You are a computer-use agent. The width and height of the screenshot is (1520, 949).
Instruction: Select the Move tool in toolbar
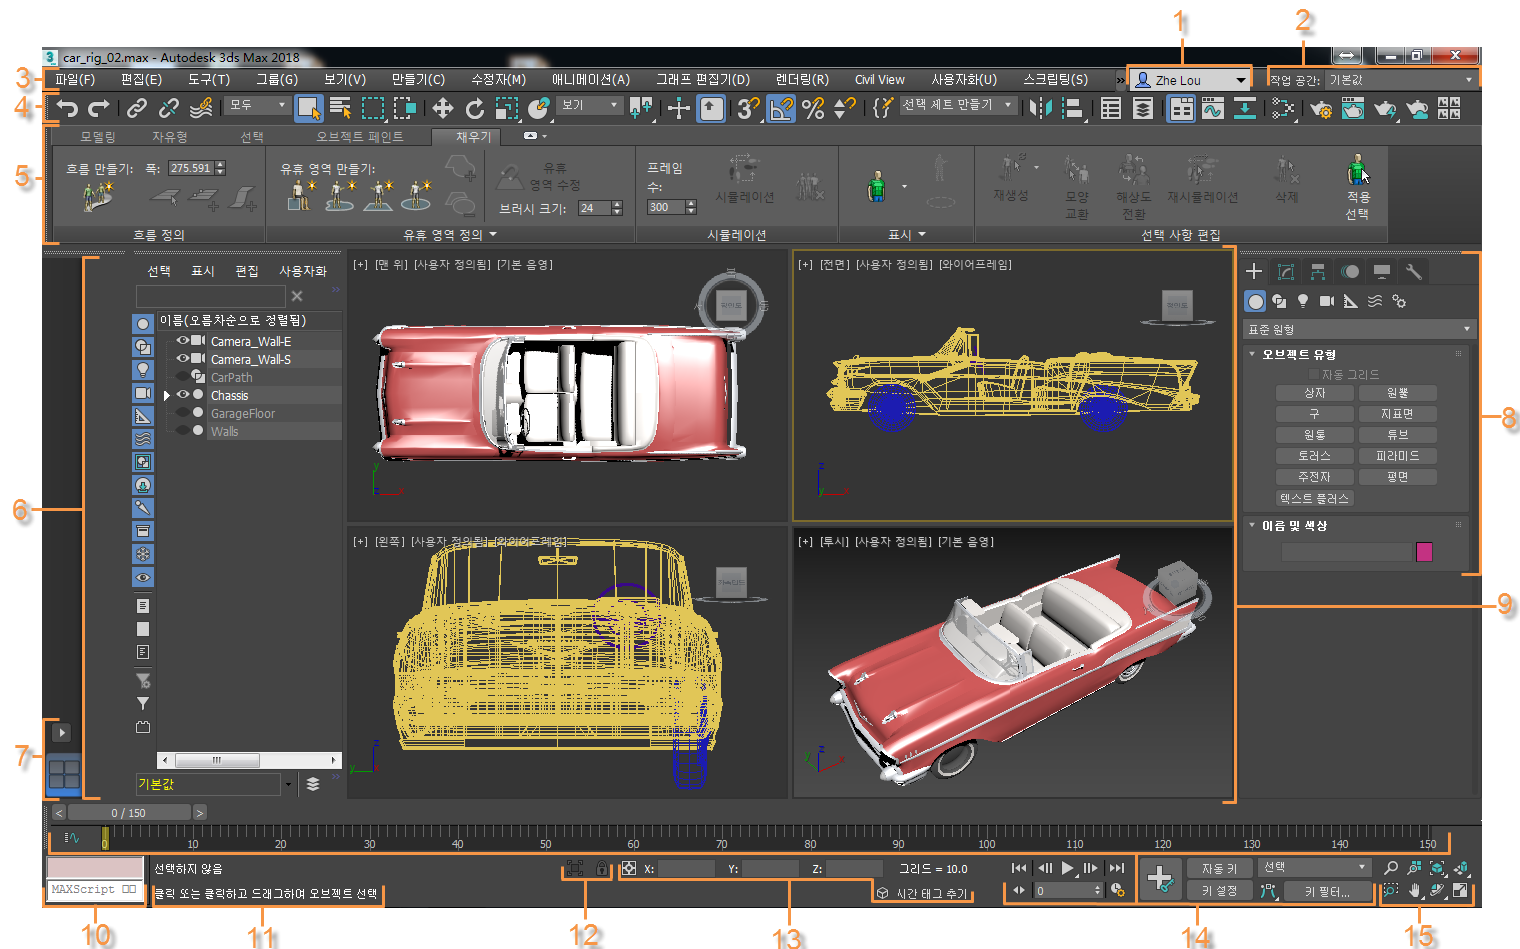point(442,108)
